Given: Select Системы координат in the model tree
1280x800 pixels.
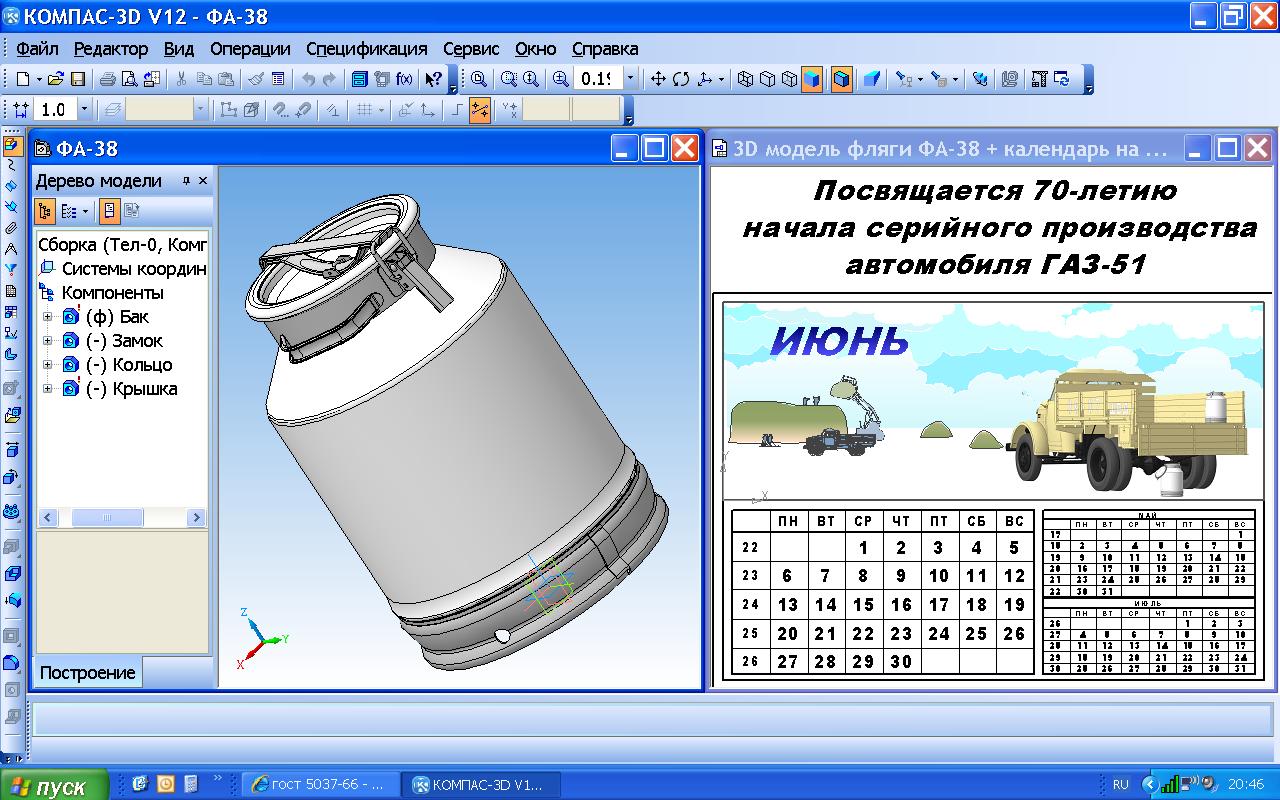Looking at the screenshot, I should tap(134, 269).
